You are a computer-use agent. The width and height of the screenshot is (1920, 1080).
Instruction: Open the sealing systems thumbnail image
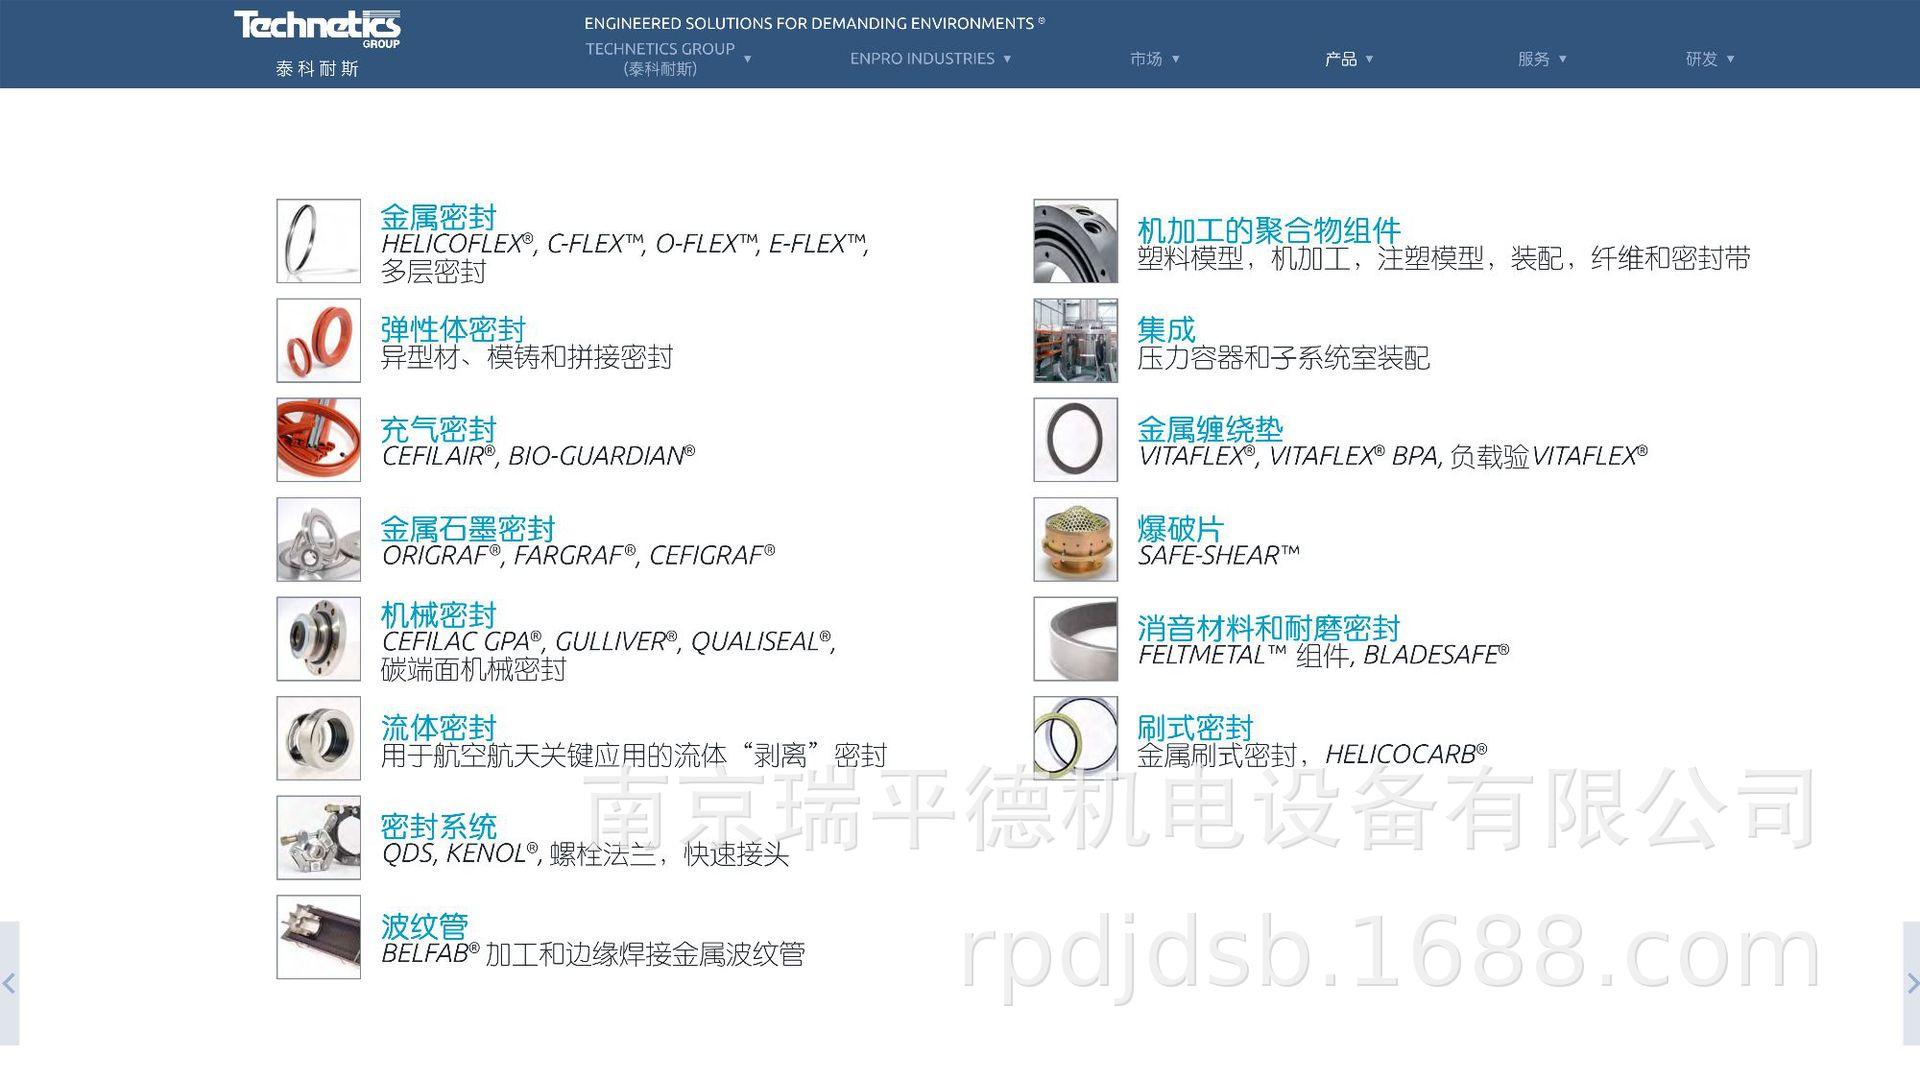point(318,838)
